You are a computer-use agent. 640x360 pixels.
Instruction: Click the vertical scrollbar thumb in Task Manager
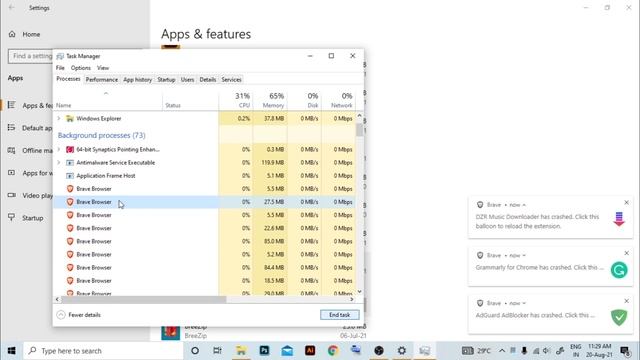[359, 130]
